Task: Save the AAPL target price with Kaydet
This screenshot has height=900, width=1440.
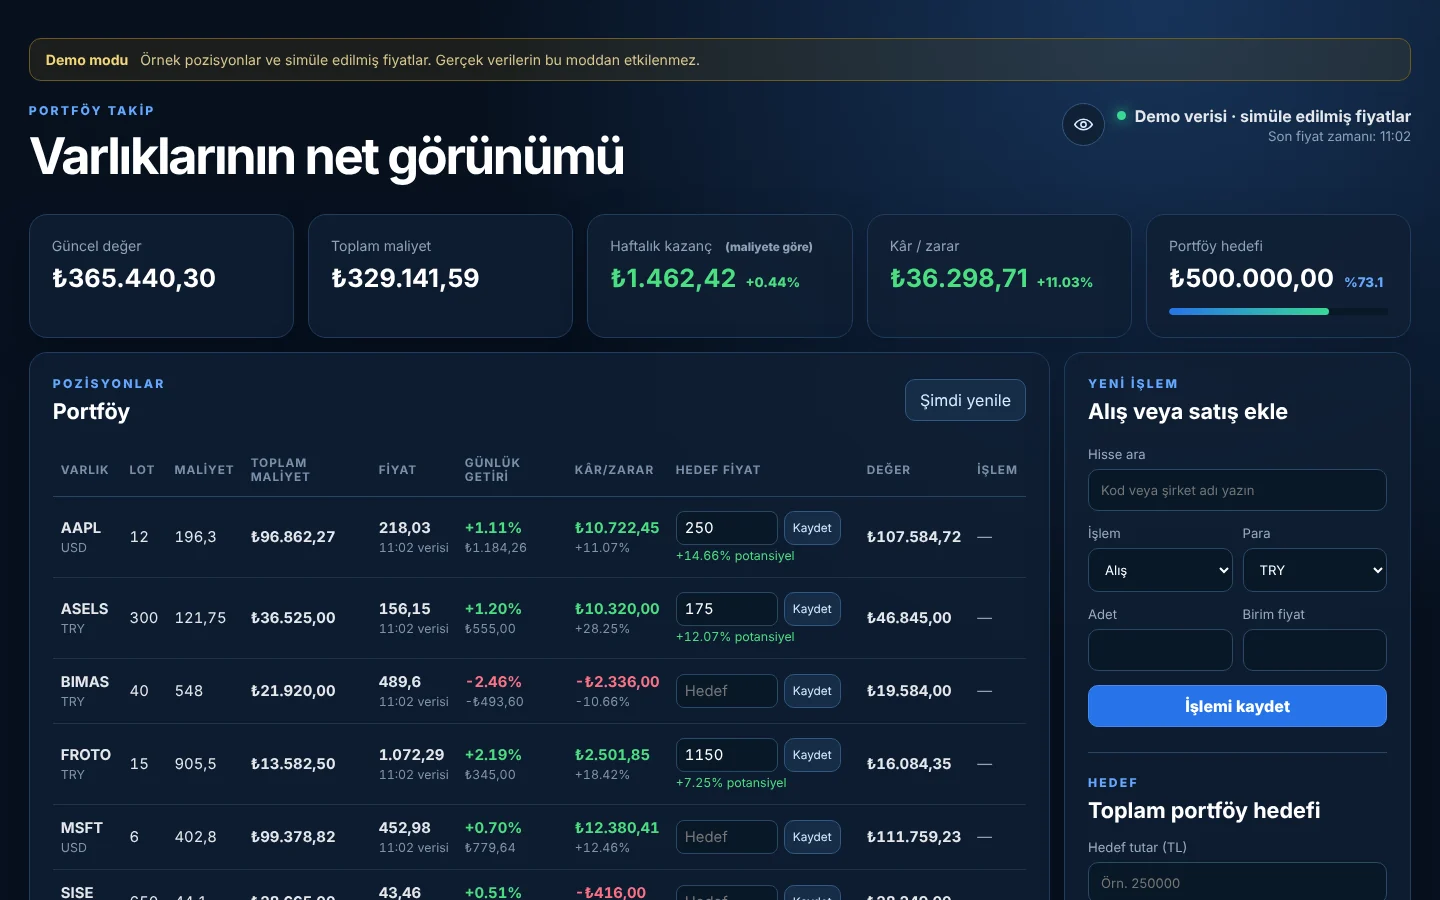Action: pos(812,528)
